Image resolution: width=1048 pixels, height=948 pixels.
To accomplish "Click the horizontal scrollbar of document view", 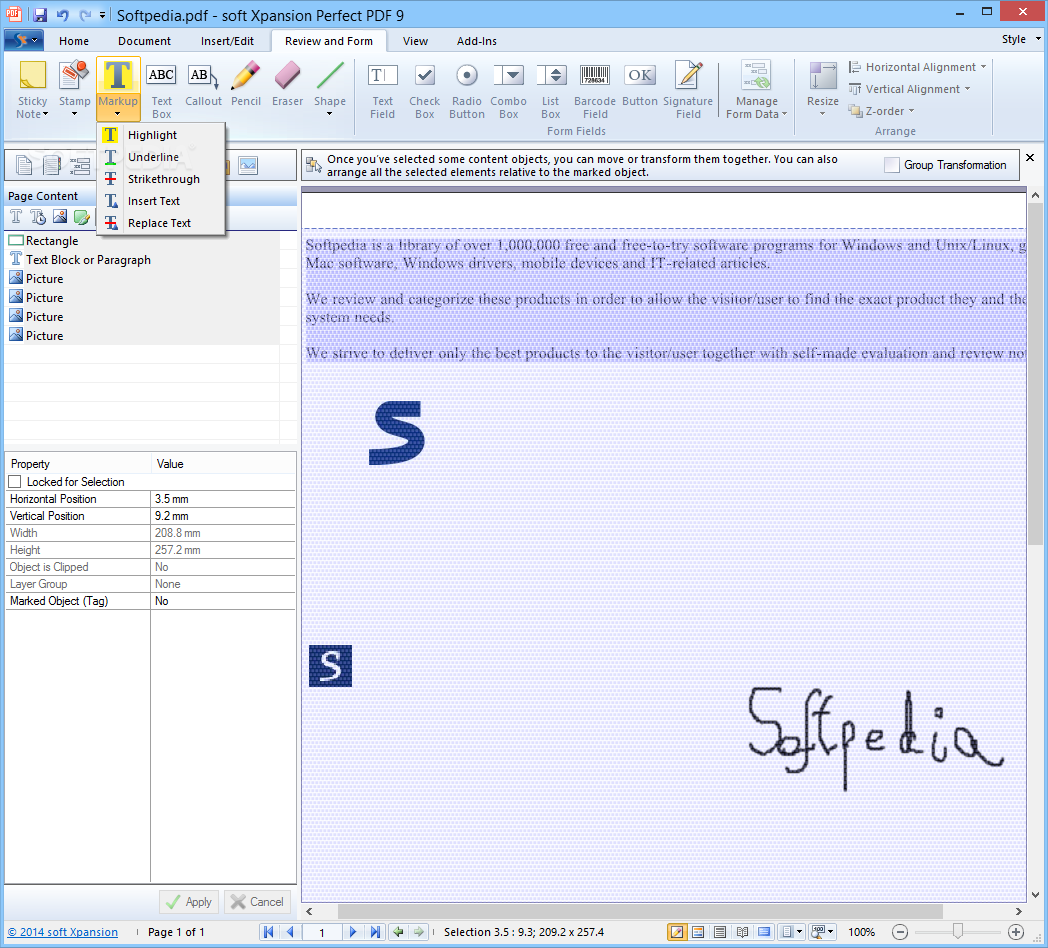I will (x=640, y=911).
